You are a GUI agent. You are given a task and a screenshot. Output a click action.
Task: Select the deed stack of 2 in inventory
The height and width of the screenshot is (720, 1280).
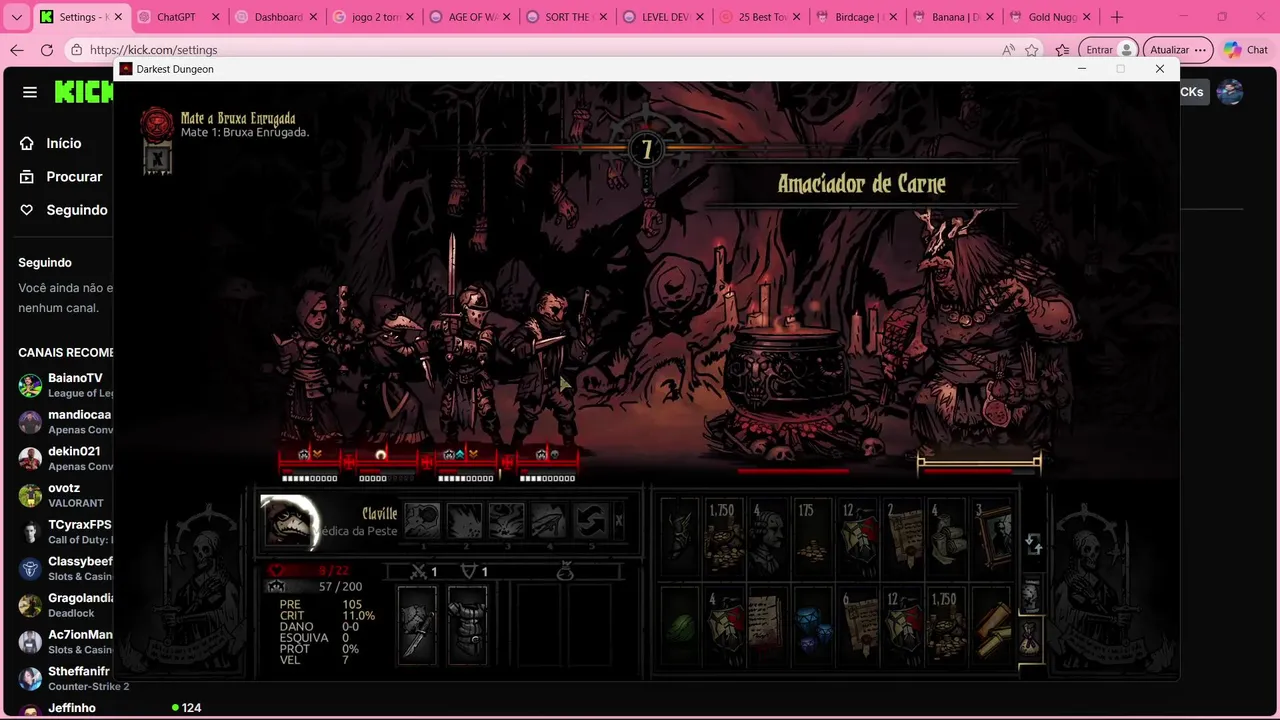(902, 538)
